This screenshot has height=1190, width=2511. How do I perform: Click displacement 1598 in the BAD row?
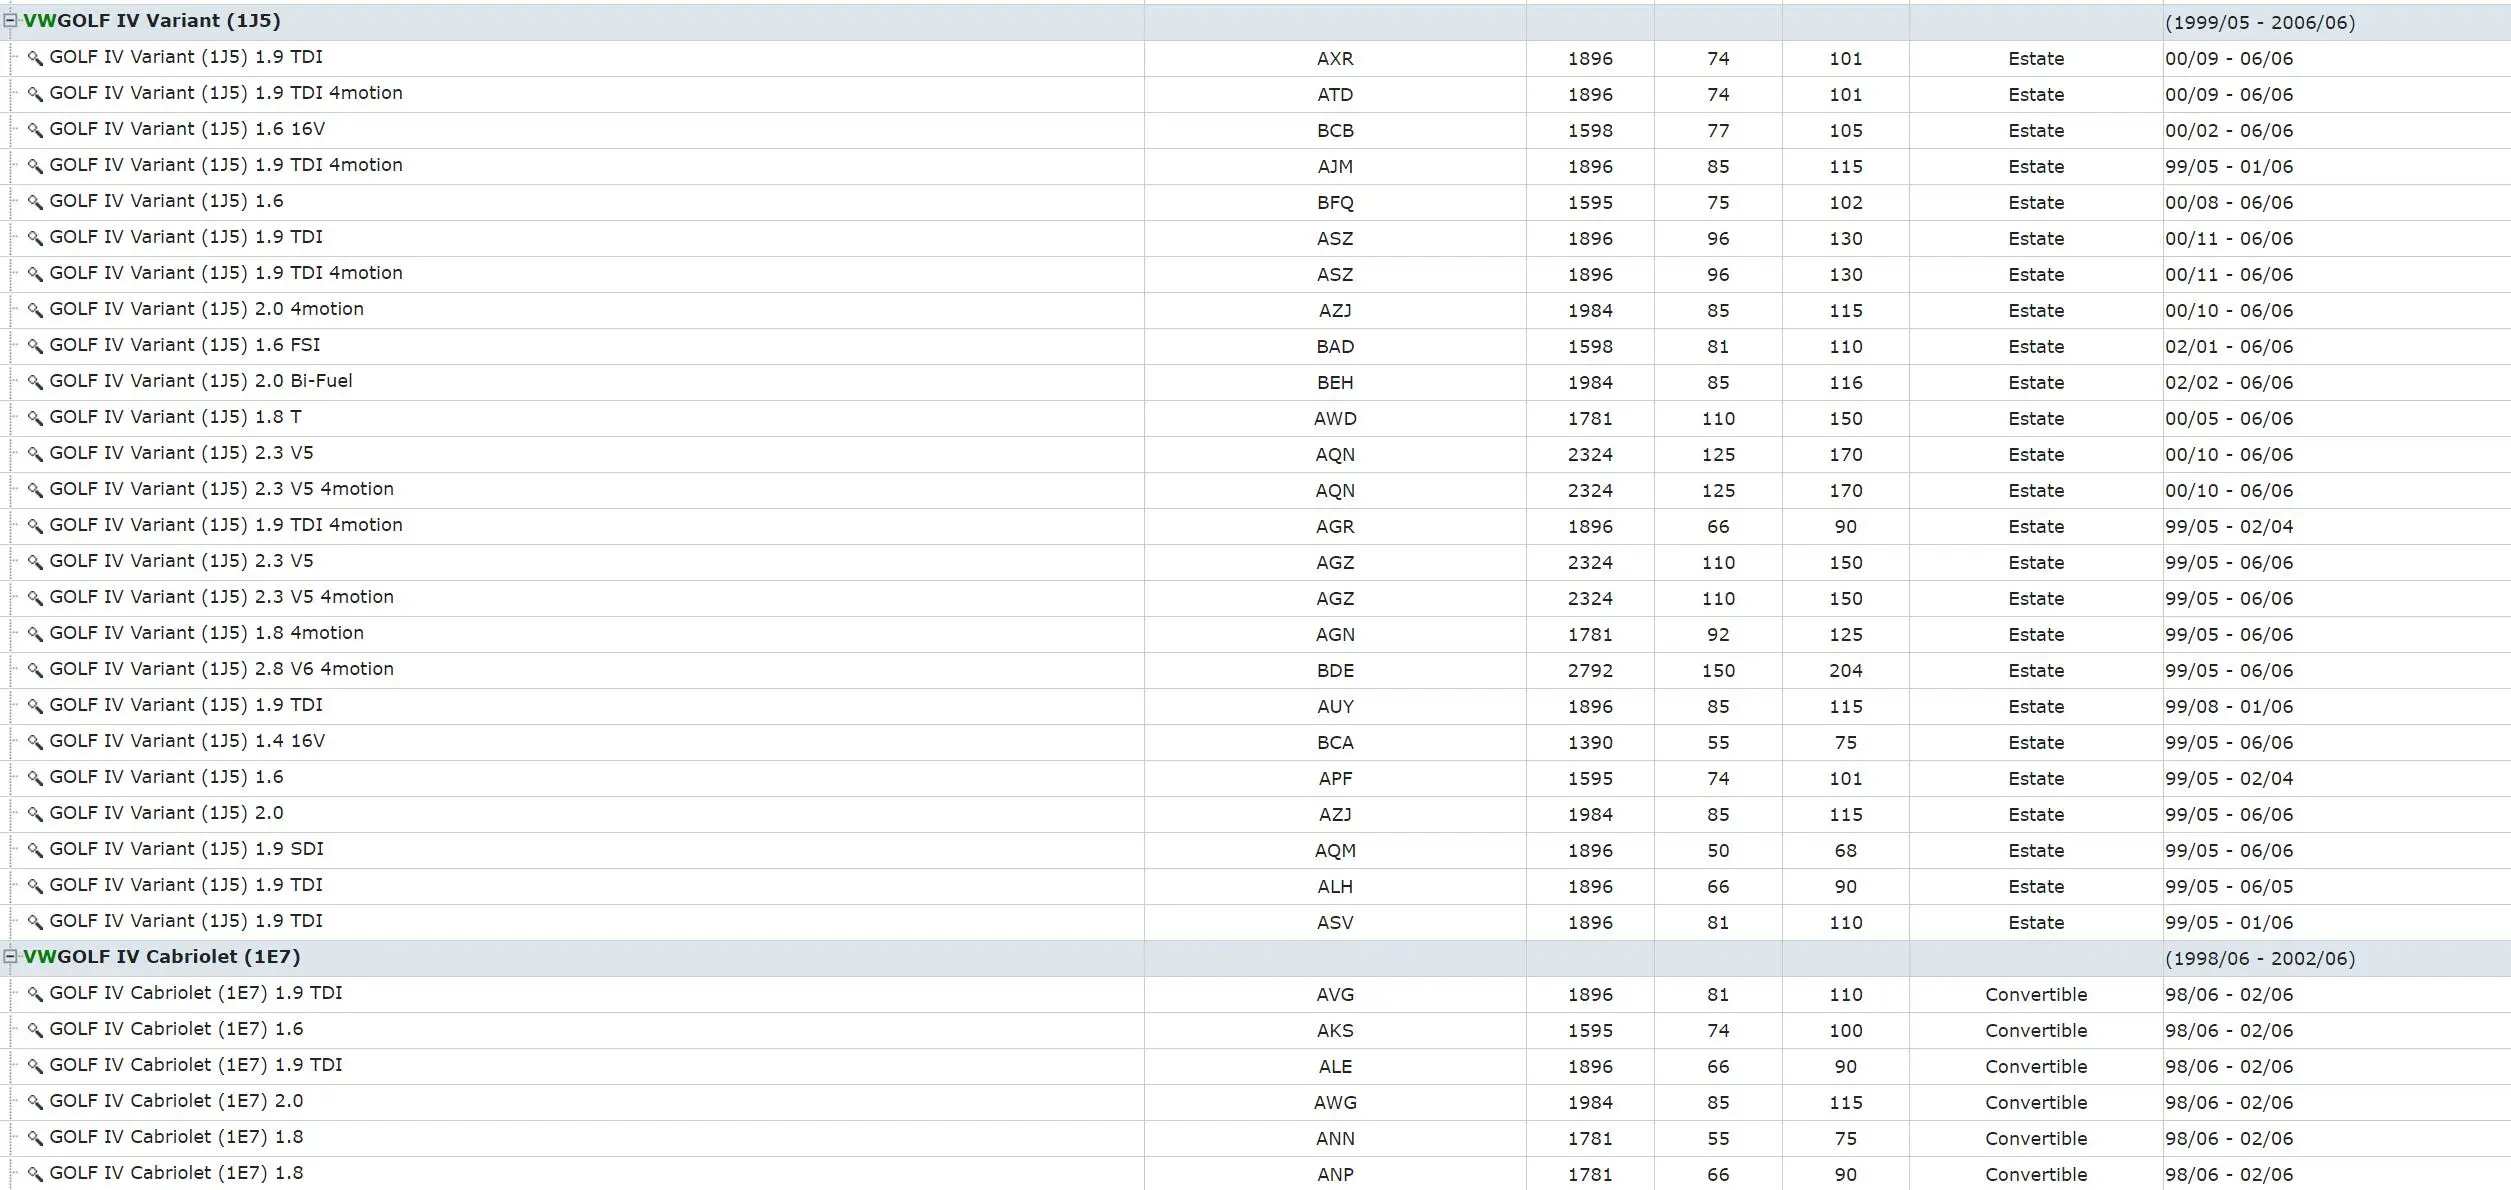tap(1590, 347)
